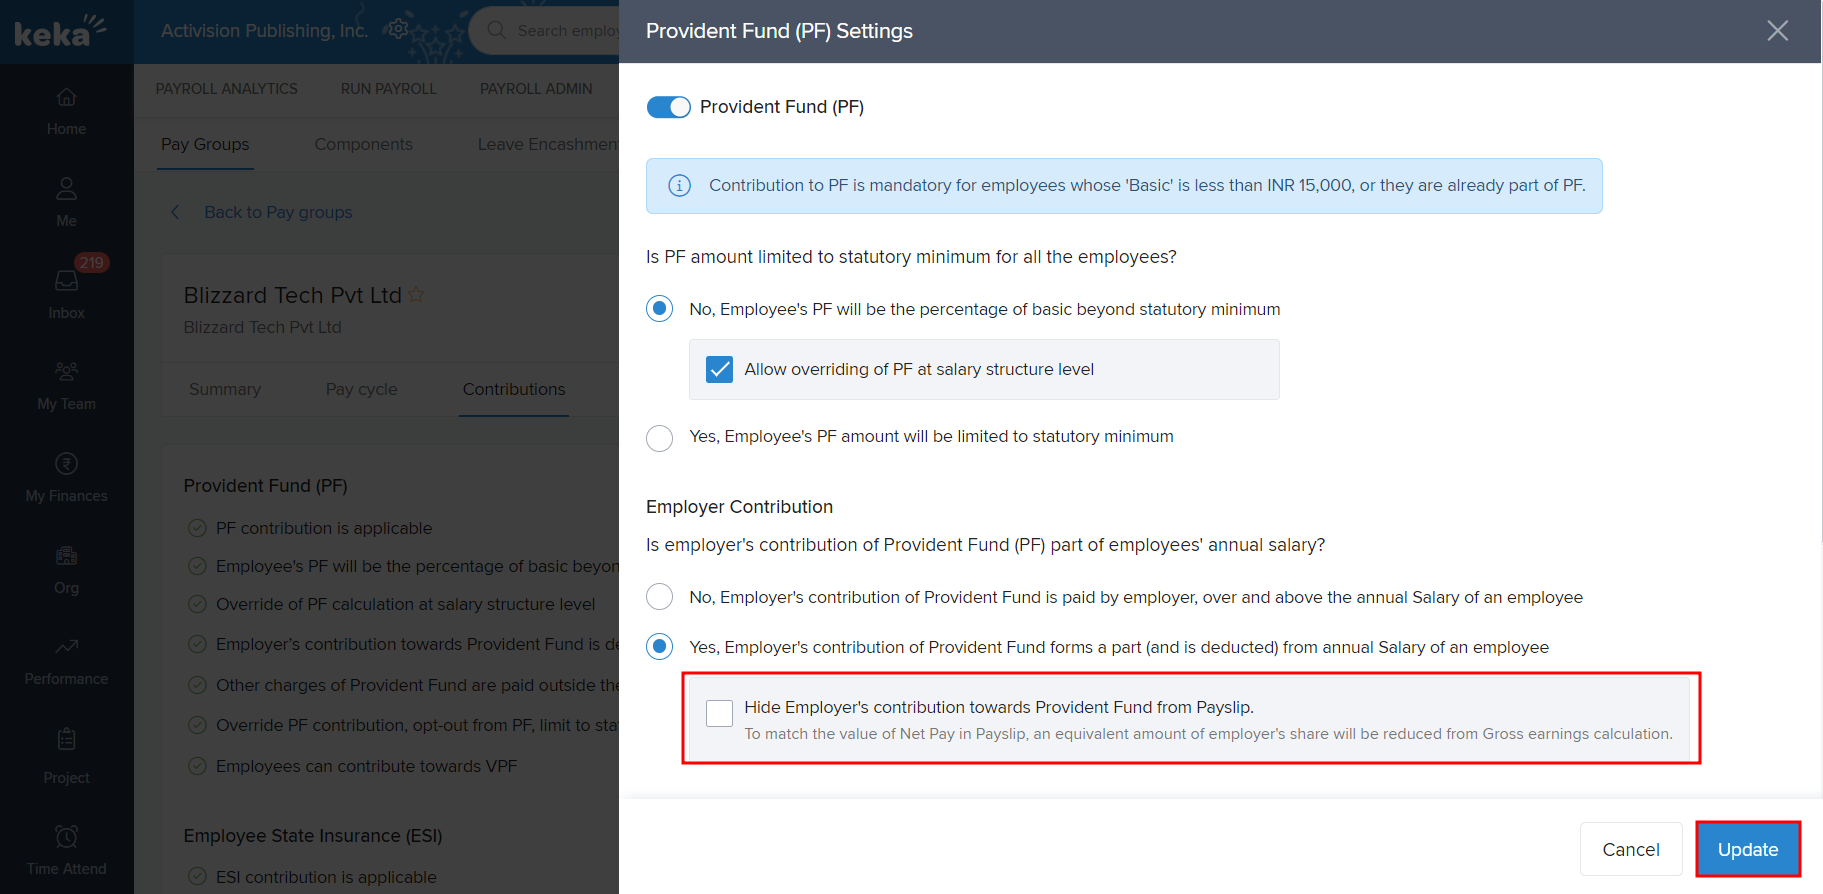Viewport: 1823px width, 894px height.
Task: Toggle the Provident Fund (PF) switch
Action: [668, 107]
